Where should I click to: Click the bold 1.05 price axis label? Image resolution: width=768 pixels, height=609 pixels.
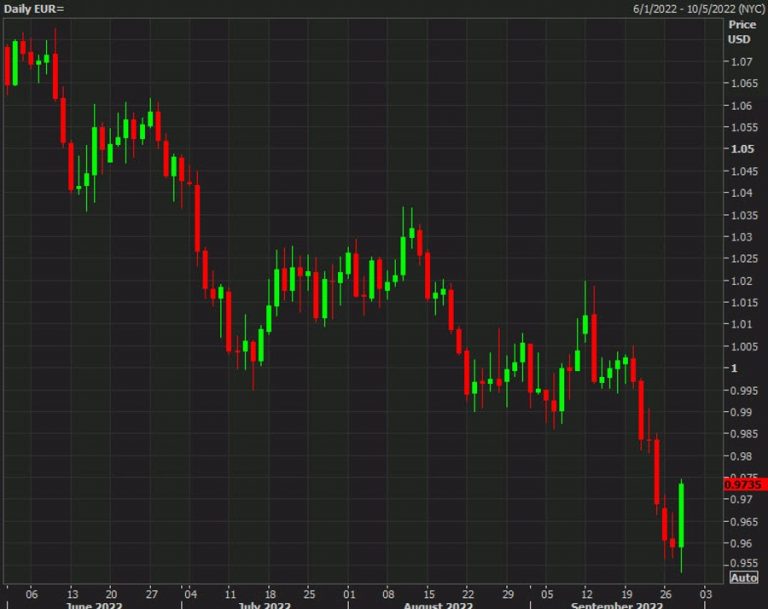pyautogui.click(x=742, y=149)
